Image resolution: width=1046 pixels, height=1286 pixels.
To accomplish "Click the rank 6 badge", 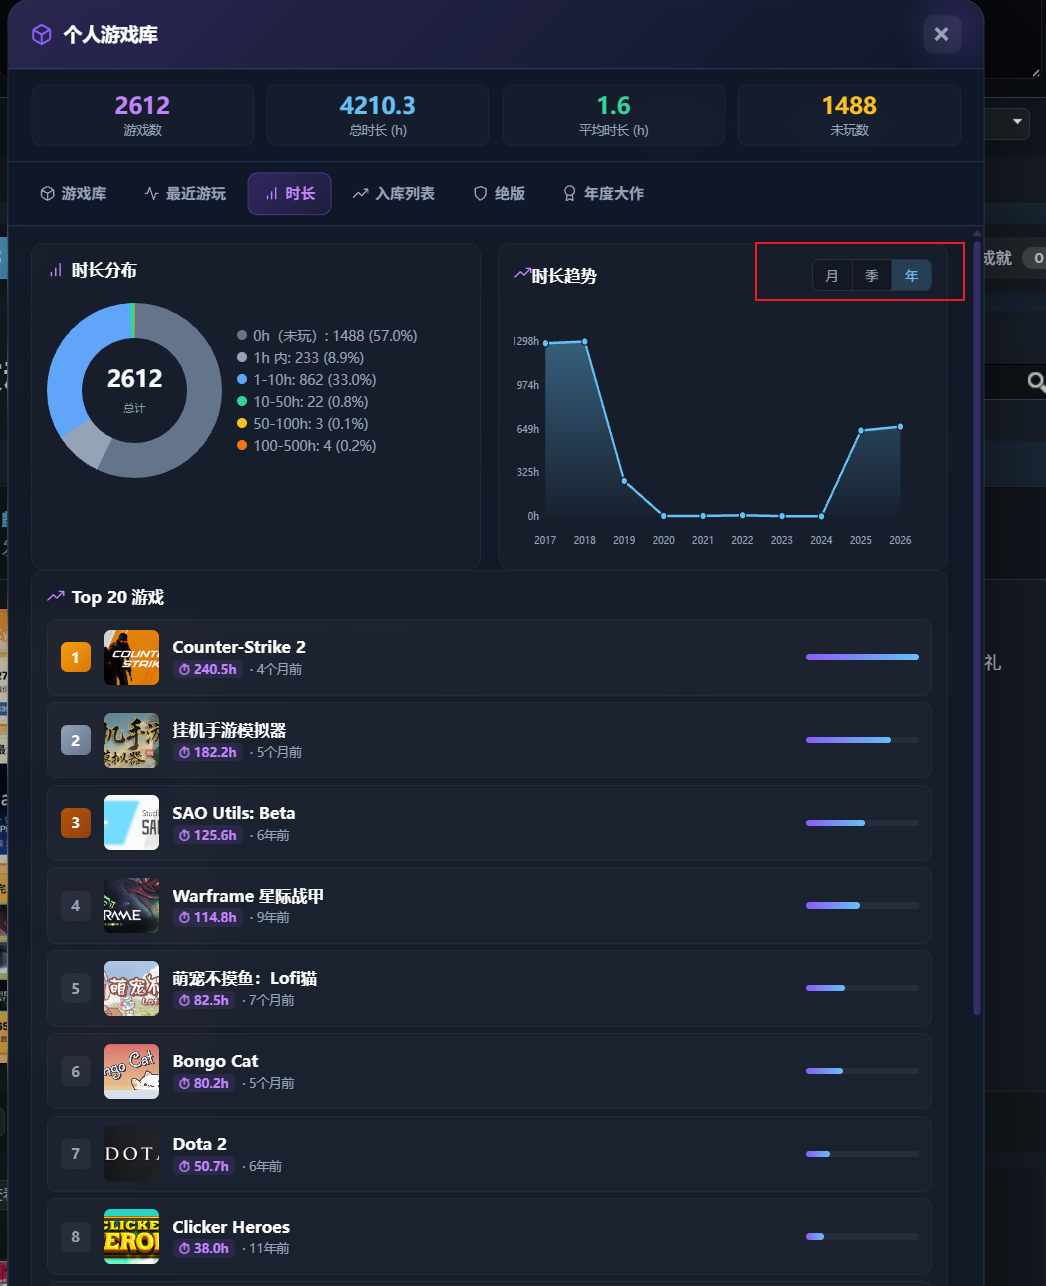I will (76, 1072).
